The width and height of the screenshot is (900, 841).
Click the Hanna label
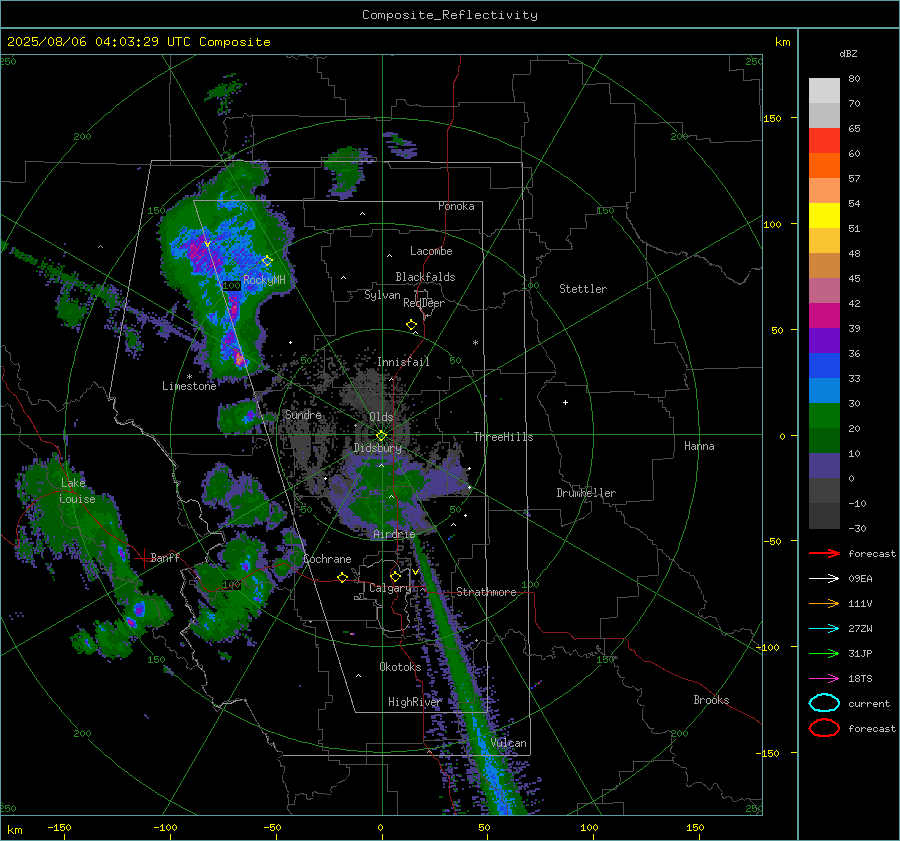tap(699, 446)
